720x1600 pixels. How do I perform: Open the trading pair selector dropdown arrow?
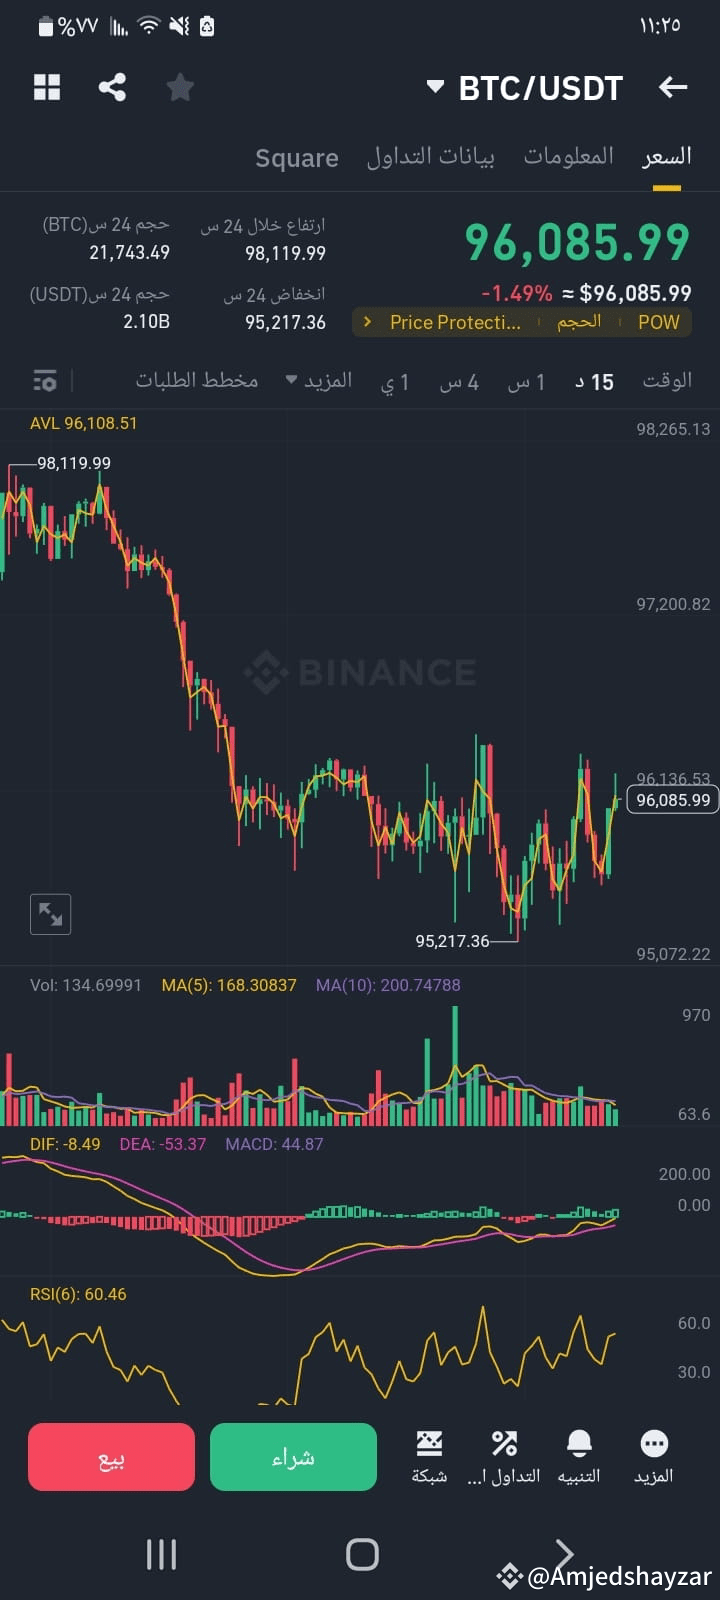[x=435, y=87]
